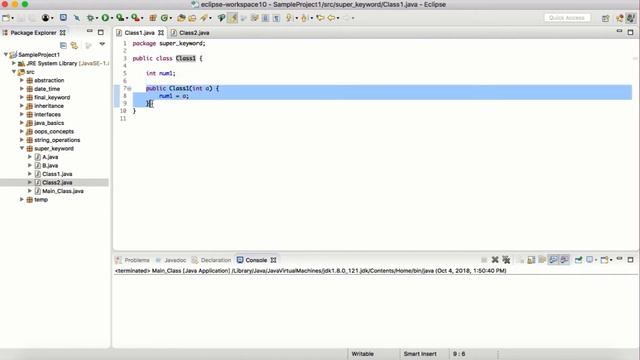Click the Writable status bar entry
This screenshot has width=640, height=360.
click(x=362, y=354)
